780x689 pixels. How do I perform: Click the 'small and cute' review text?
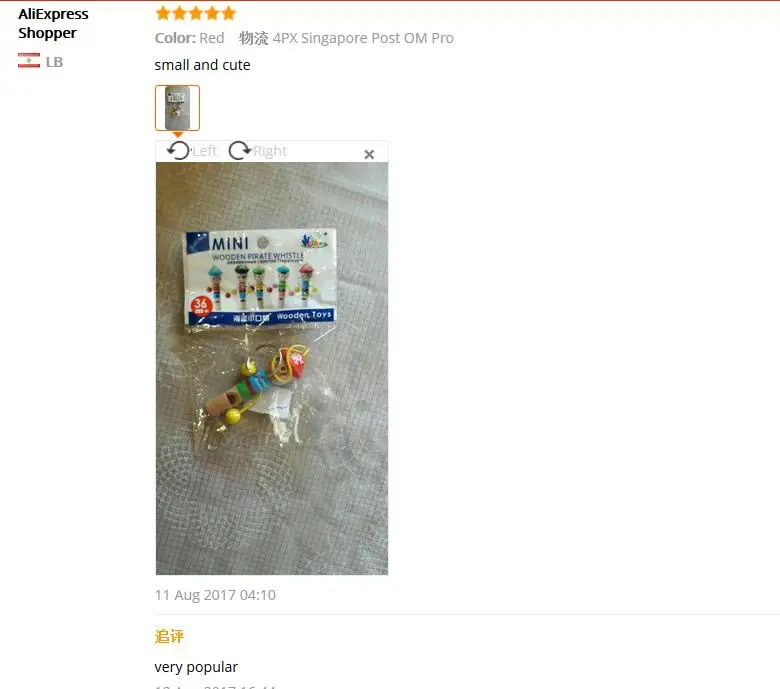point(202,65)
